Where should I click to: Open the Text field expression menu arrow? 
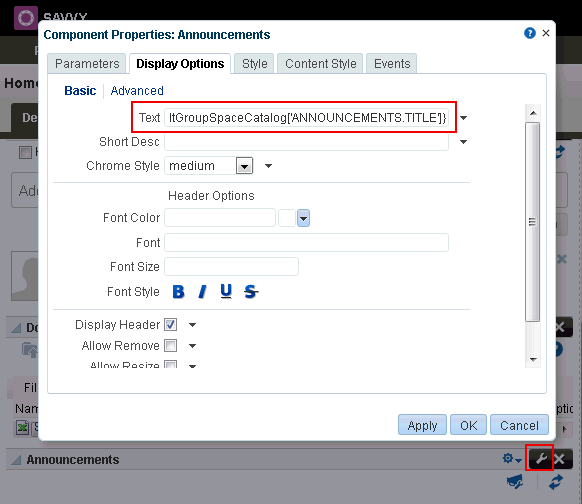coord(463,118)
